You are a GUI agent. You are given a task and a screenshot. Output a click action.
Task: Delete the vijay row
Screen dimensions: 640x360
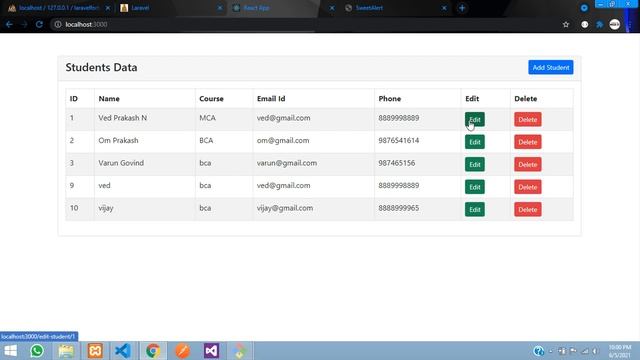pyautogui.click(x=528, y=209)
